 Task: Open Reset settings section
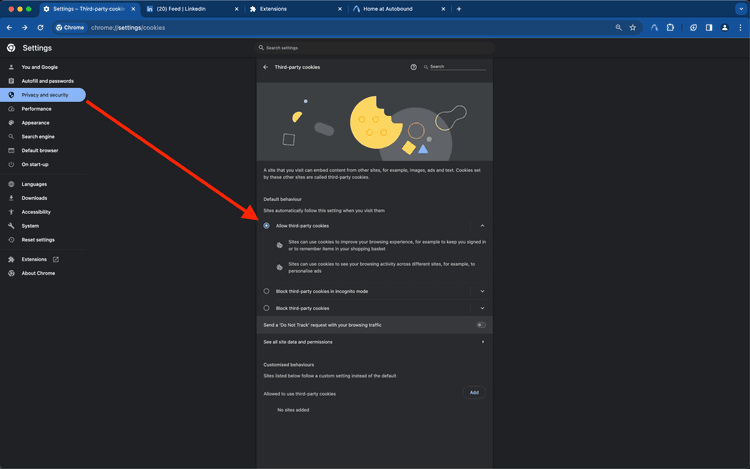click(x=38, y=240)
